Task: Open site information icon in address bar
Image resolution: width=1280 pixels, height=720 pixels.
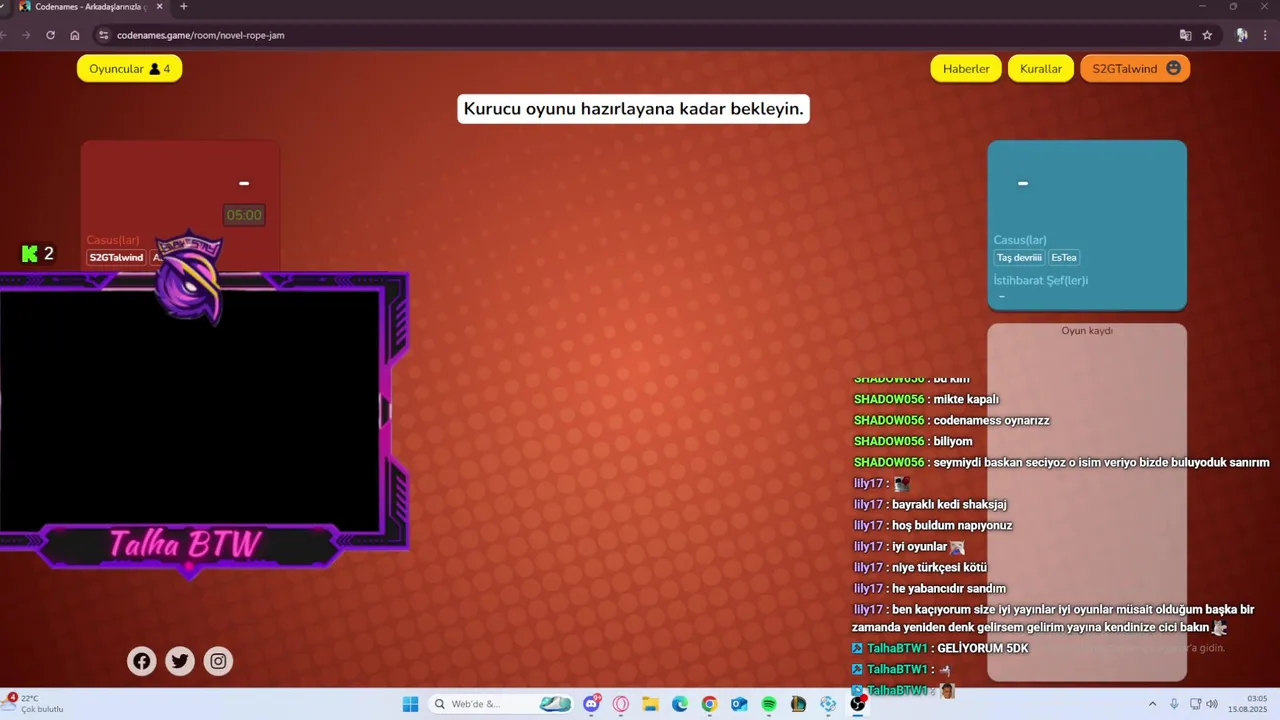Action: click(x=103, y=35)
